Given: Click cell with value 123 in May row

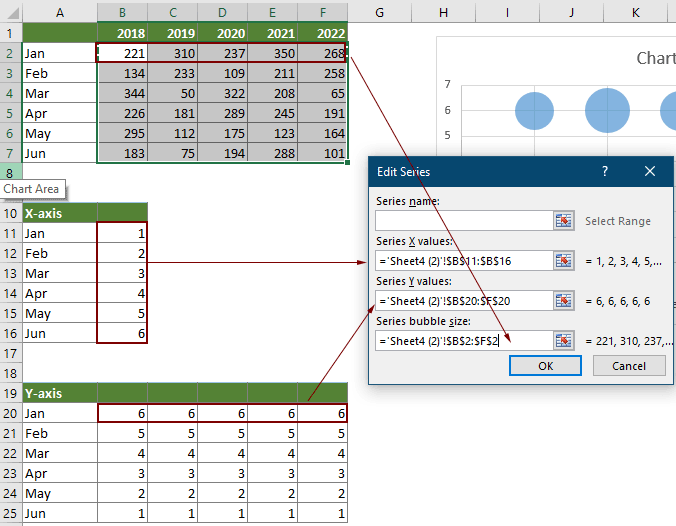Looking at the screenshot, I should (272, 133).
